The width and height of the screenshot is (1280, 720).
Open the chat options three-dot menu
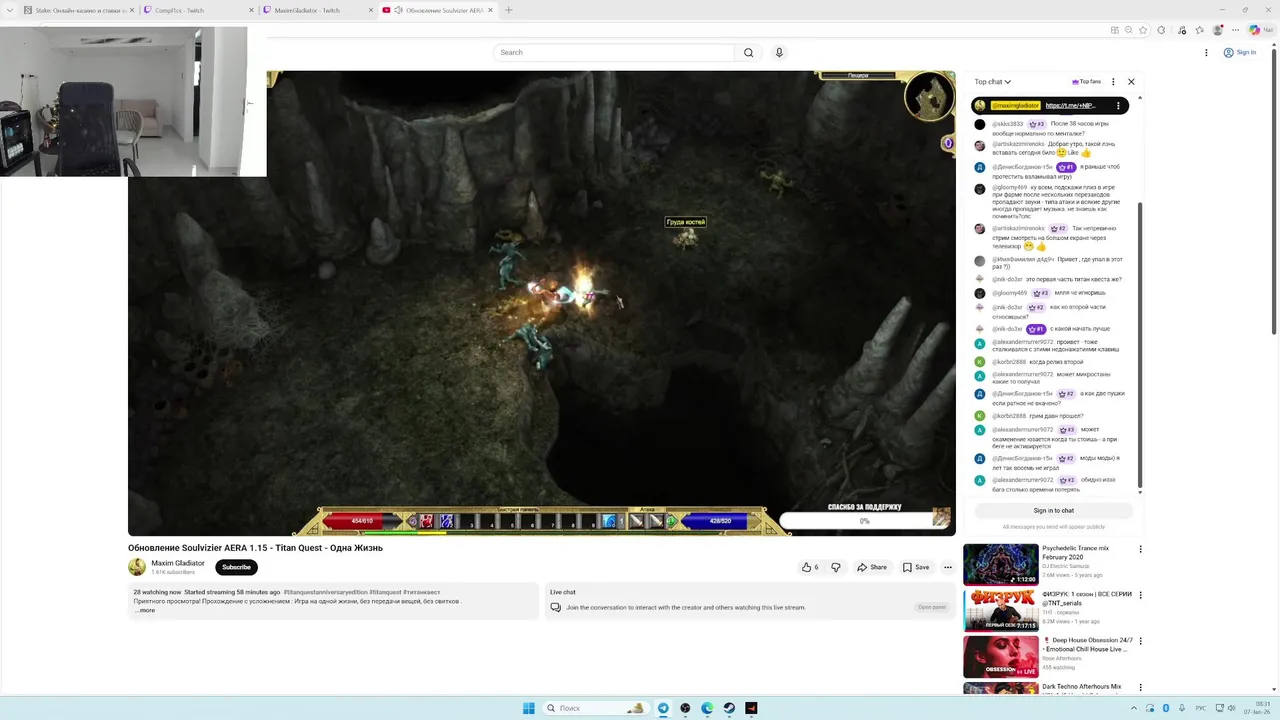tap(1113, 82)
